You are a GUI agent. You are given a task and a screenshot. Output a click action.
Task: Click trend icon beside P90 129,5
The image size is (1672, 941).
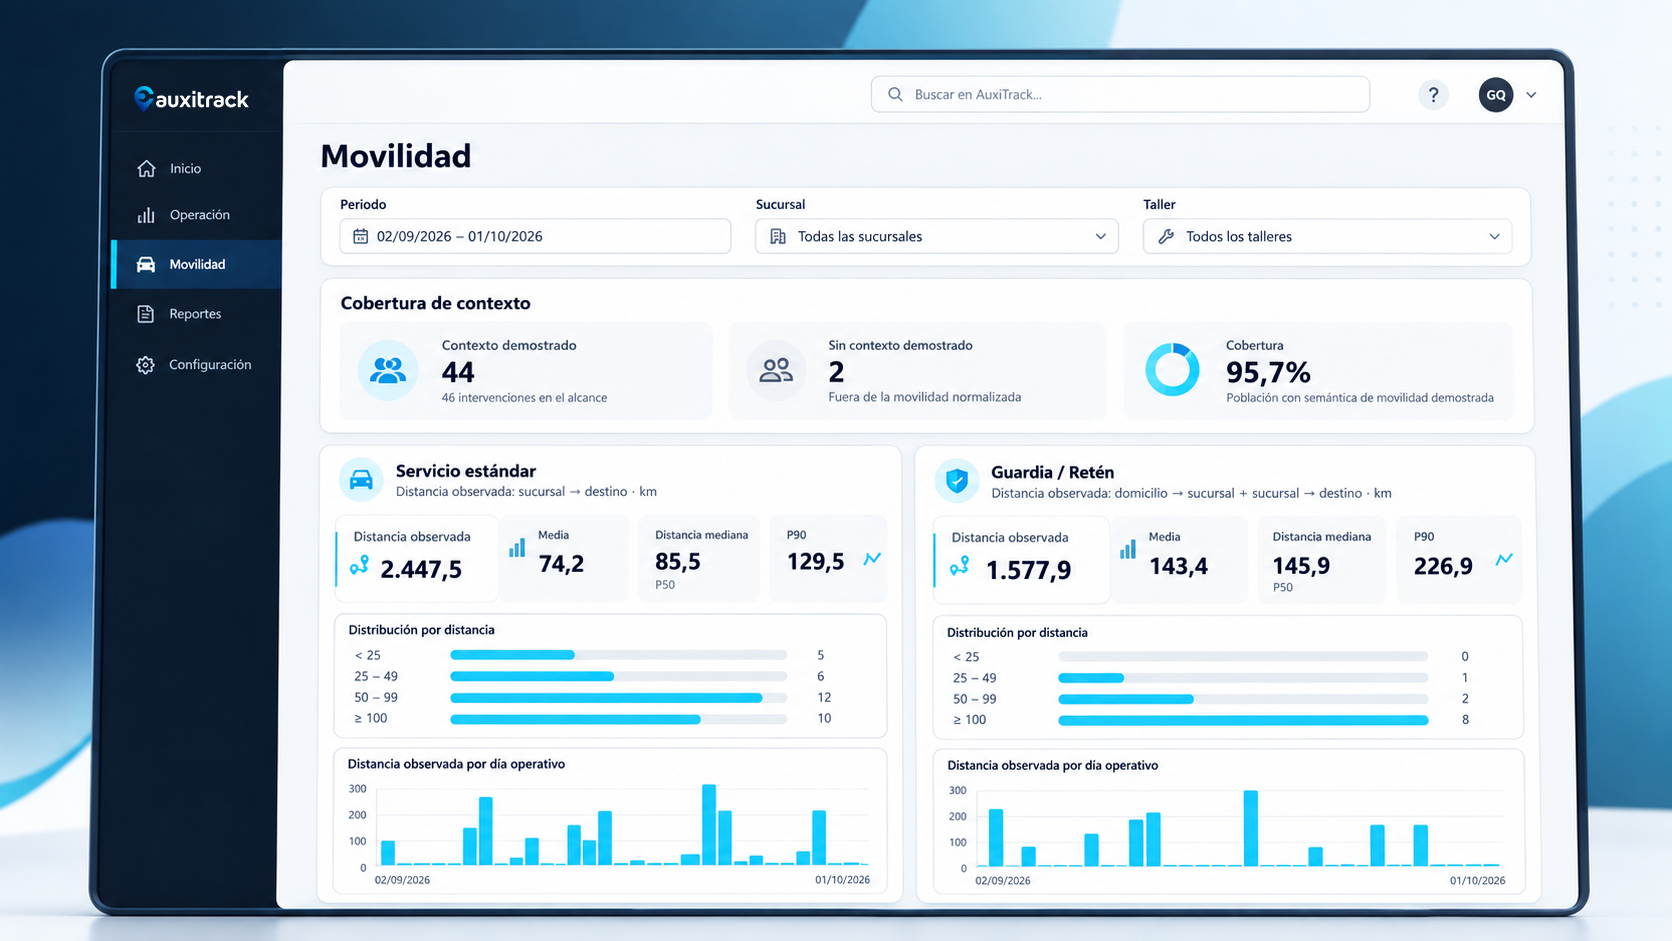coord(873,558)
